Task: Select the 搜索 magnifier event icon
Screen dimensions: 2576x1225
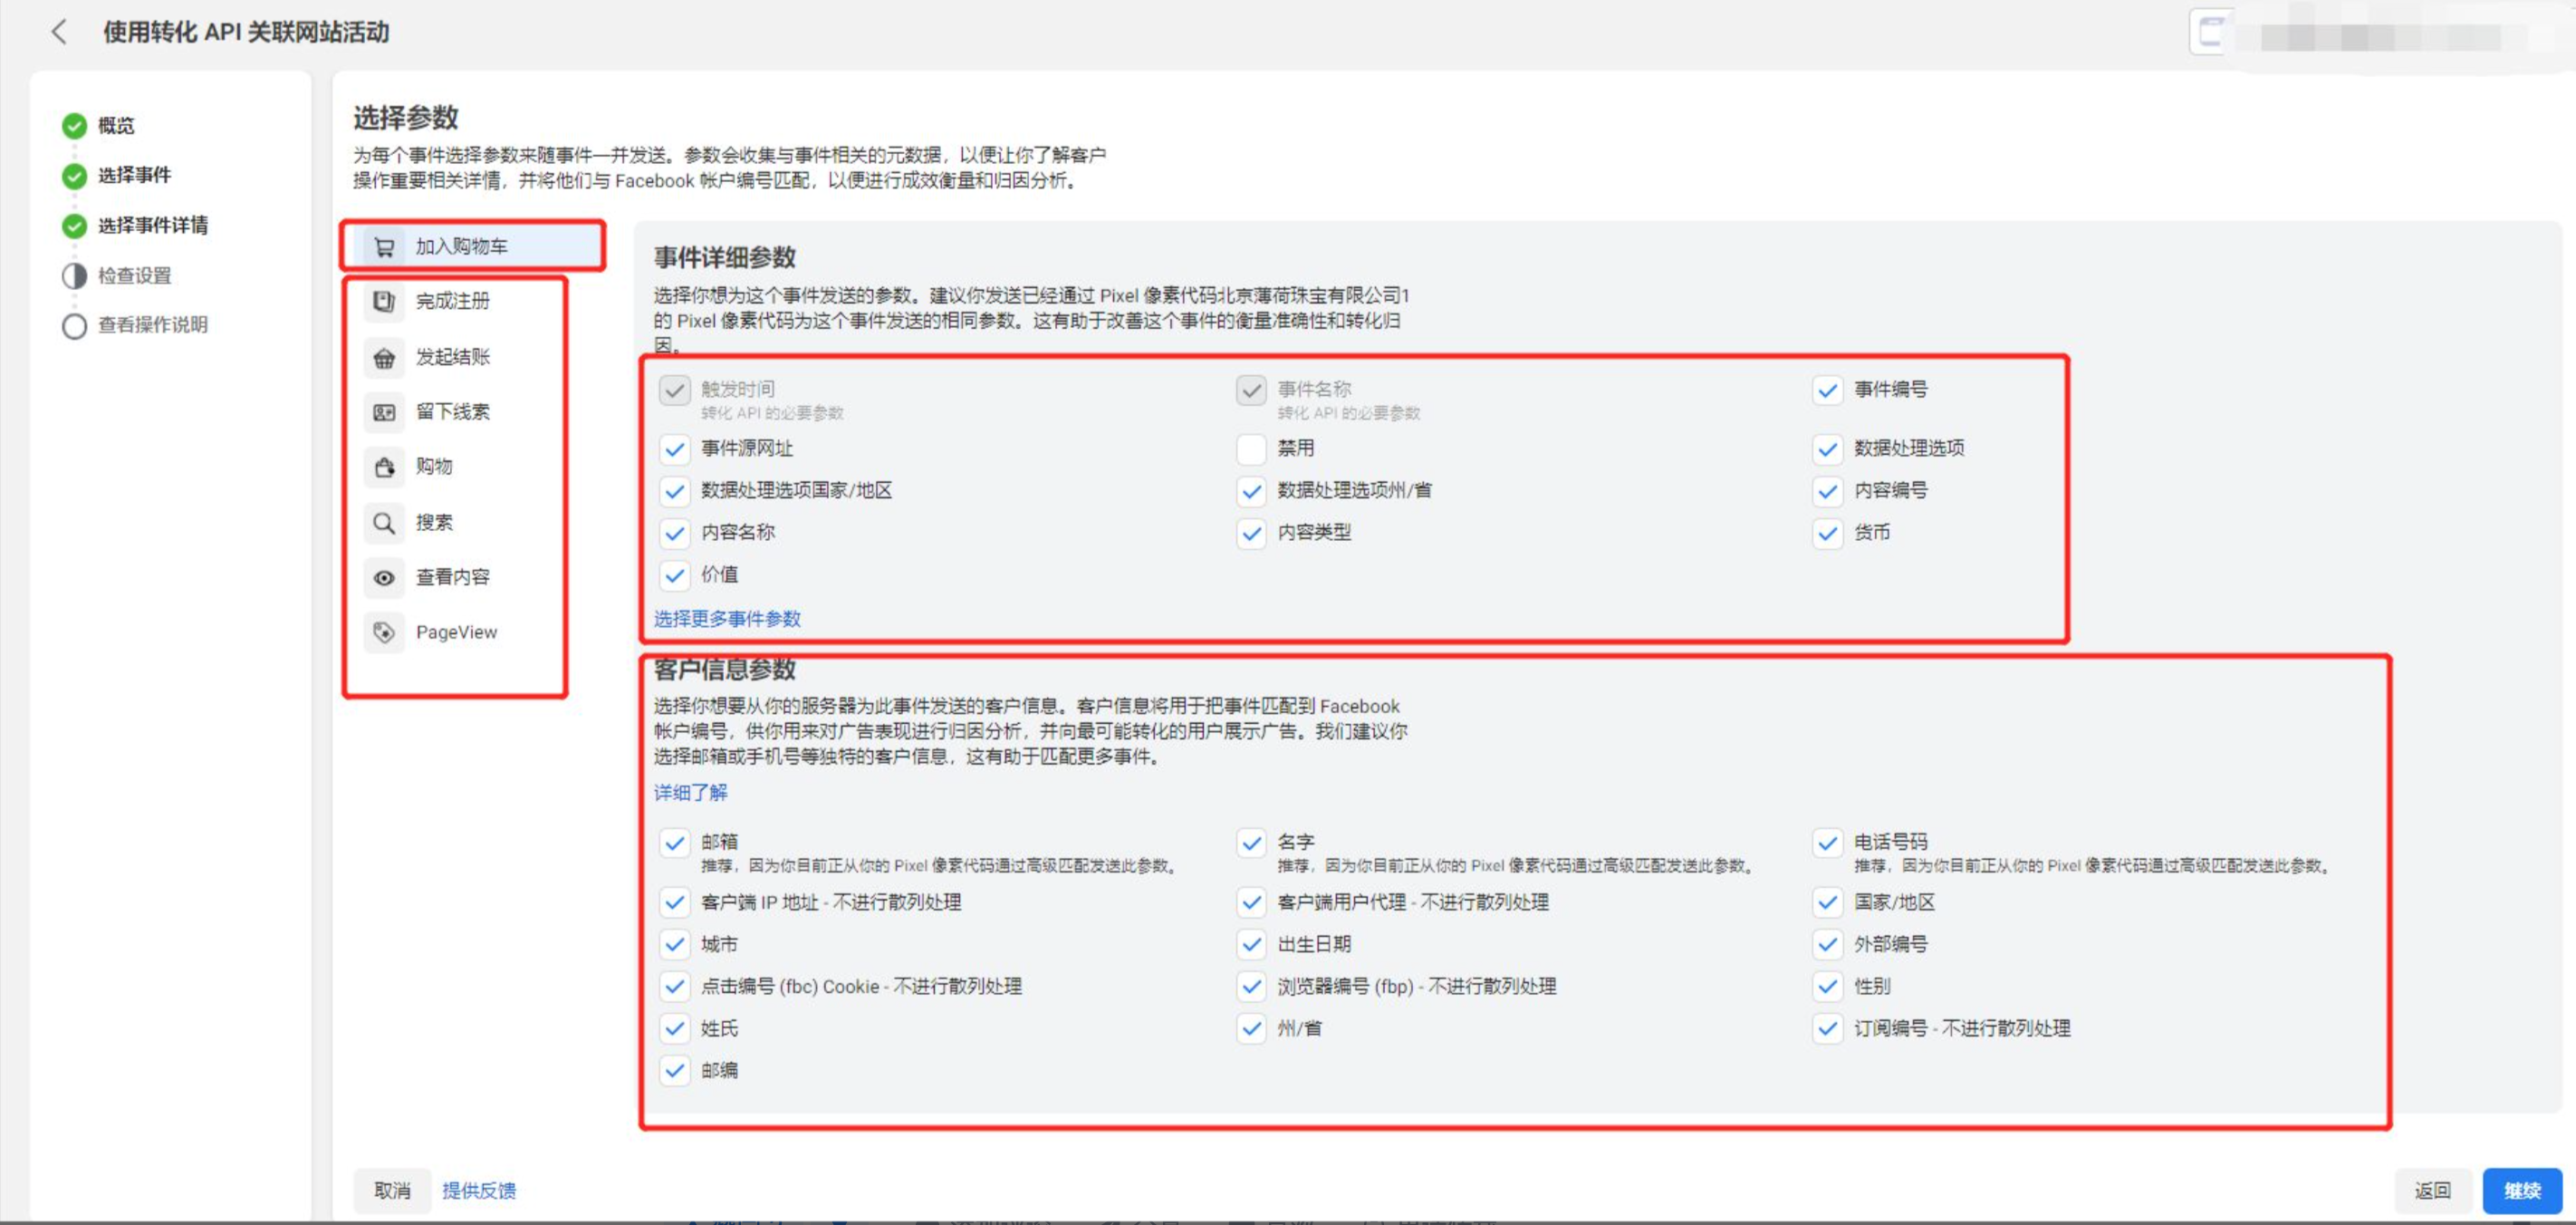Action: point(385,522)
